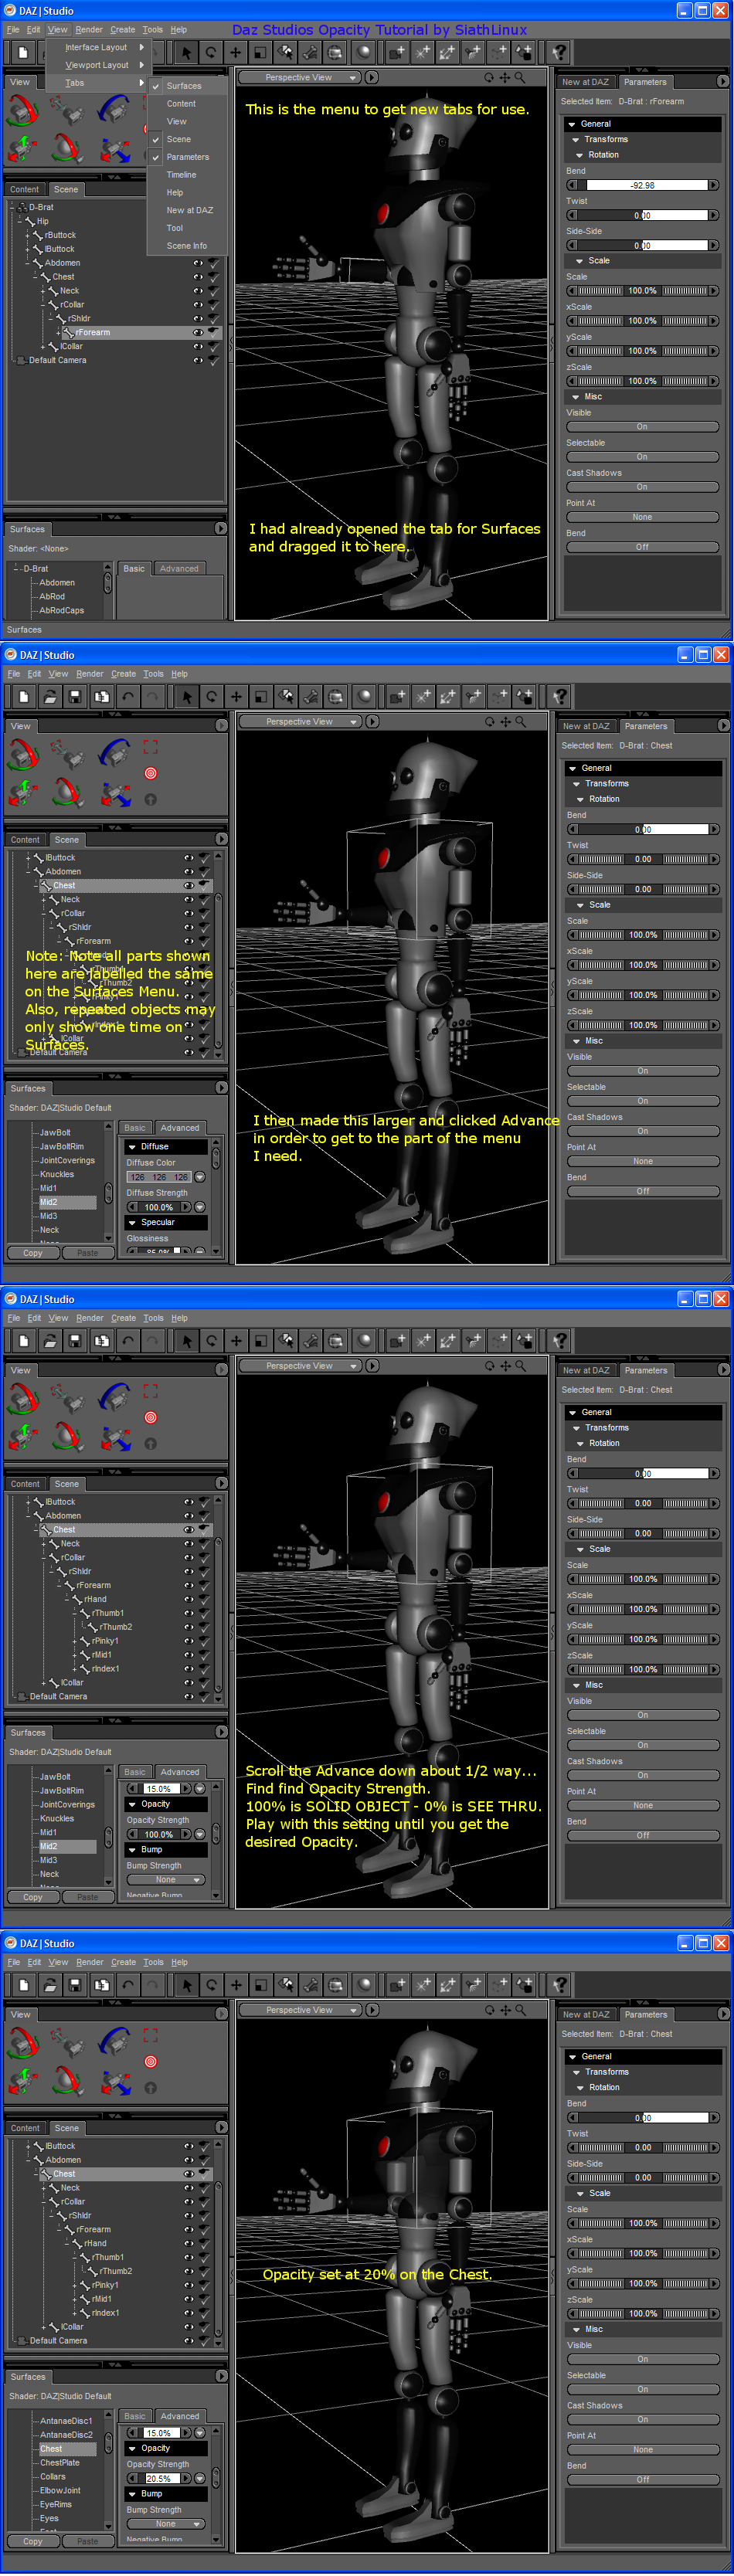Open Render menu in bottom DAZ window

pyautogui.click(x=89, y=1962)
